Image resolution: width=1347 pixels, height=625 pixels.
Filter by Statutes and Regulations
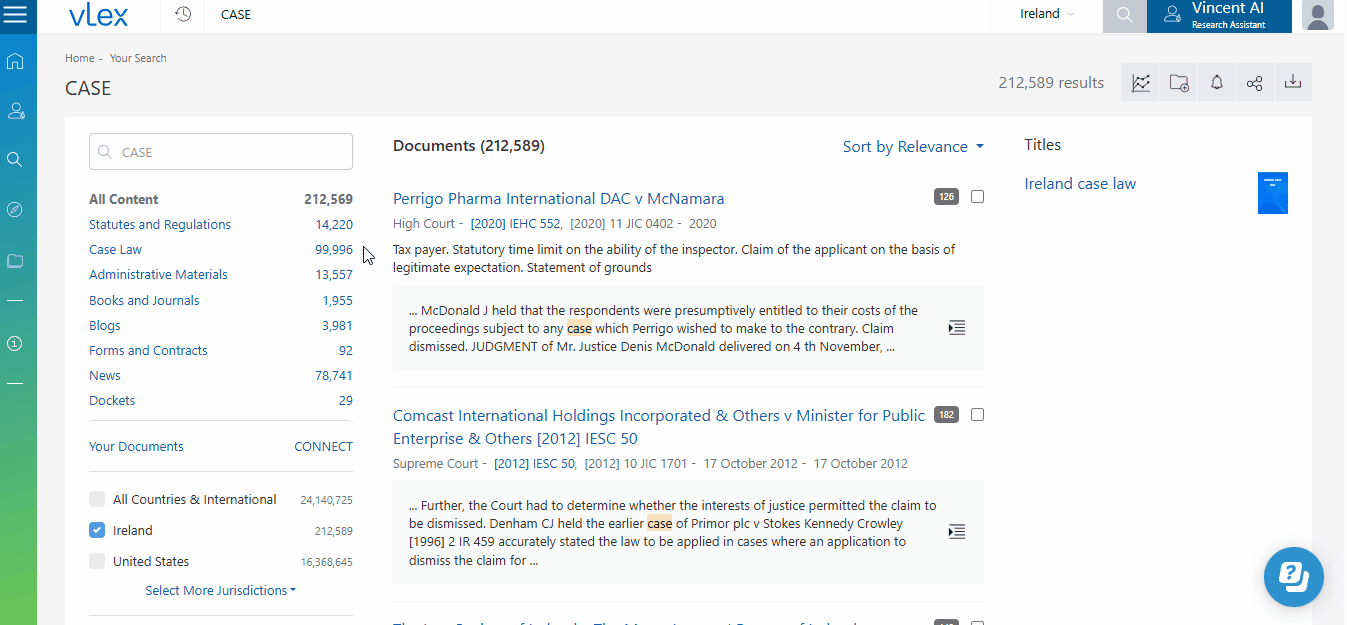pyautogui.click(x=160, y=225)
